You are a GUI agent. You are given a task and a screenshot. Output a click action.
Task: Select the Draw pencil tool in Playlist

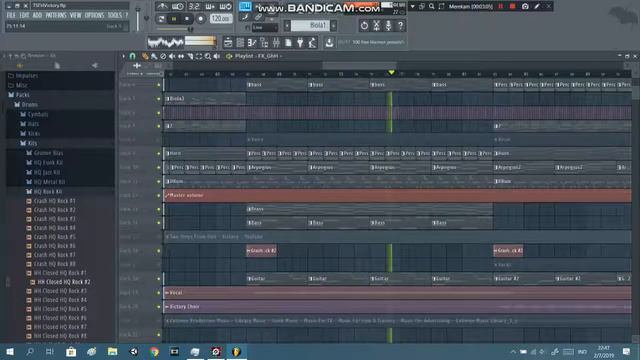click(x=145, y=56)
